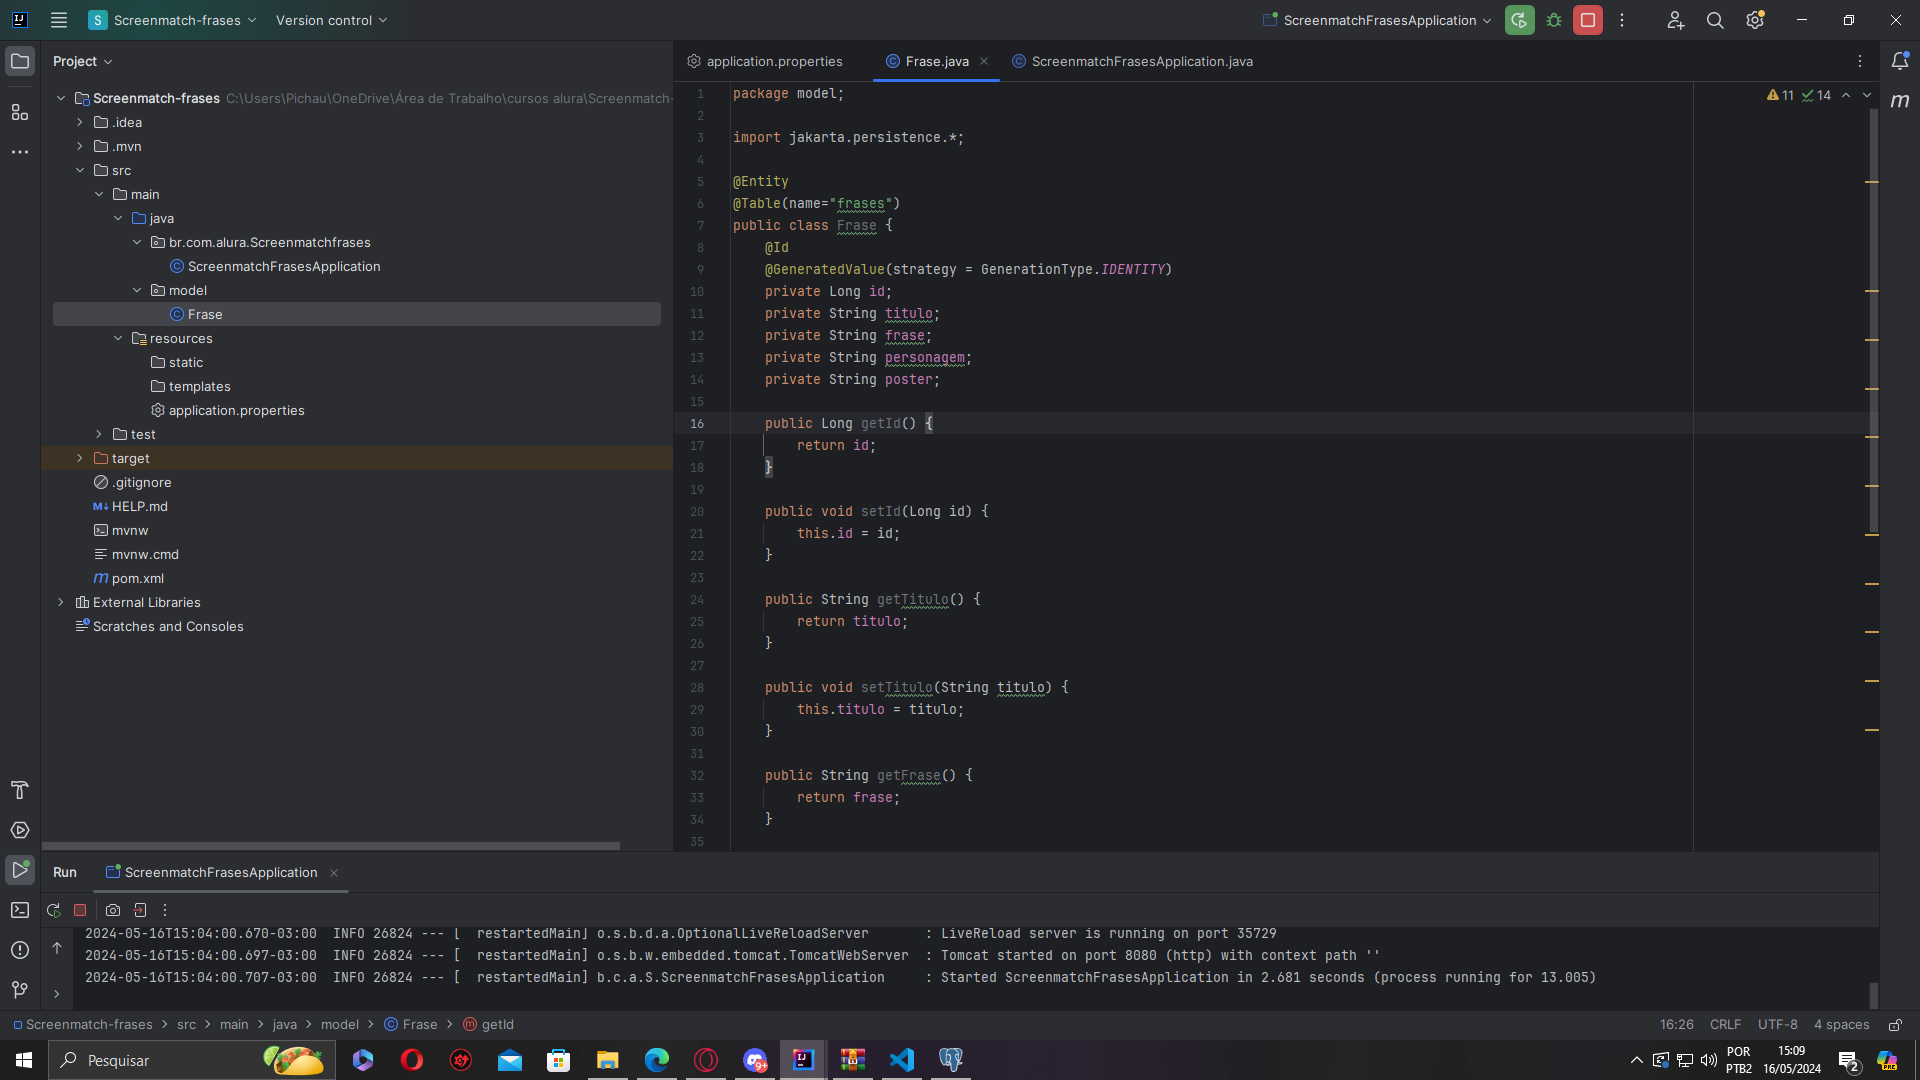Switch to ScreenmatchFrasesApplication.java editor tab
Screen dimensions: 1920x1080
coord(1132,61)
